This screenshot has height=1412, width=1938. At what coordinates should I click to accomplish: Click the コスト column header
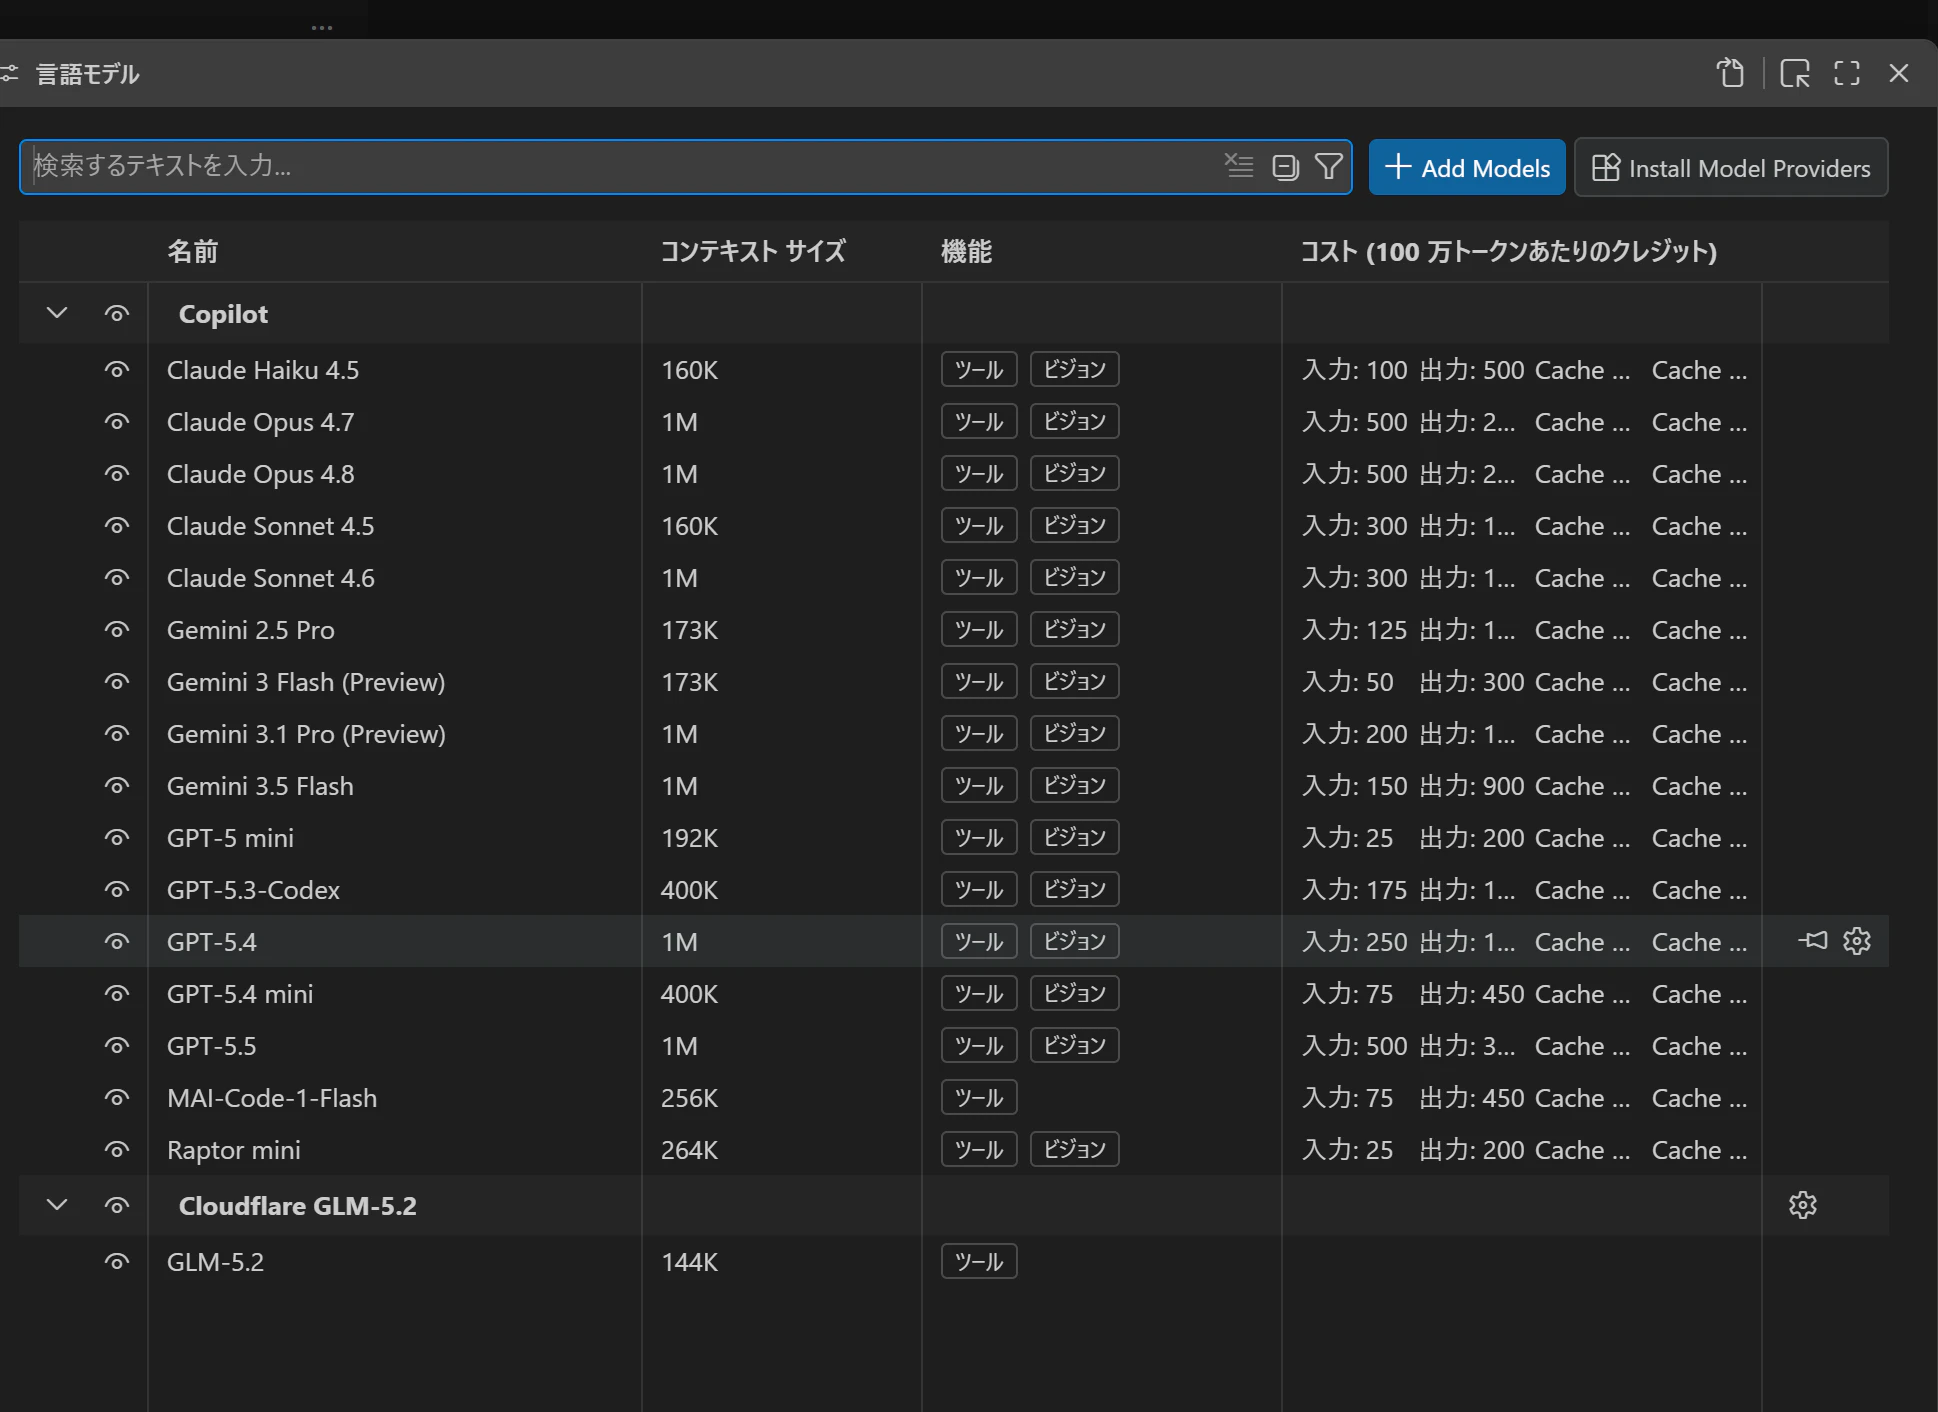[1508, 251]
